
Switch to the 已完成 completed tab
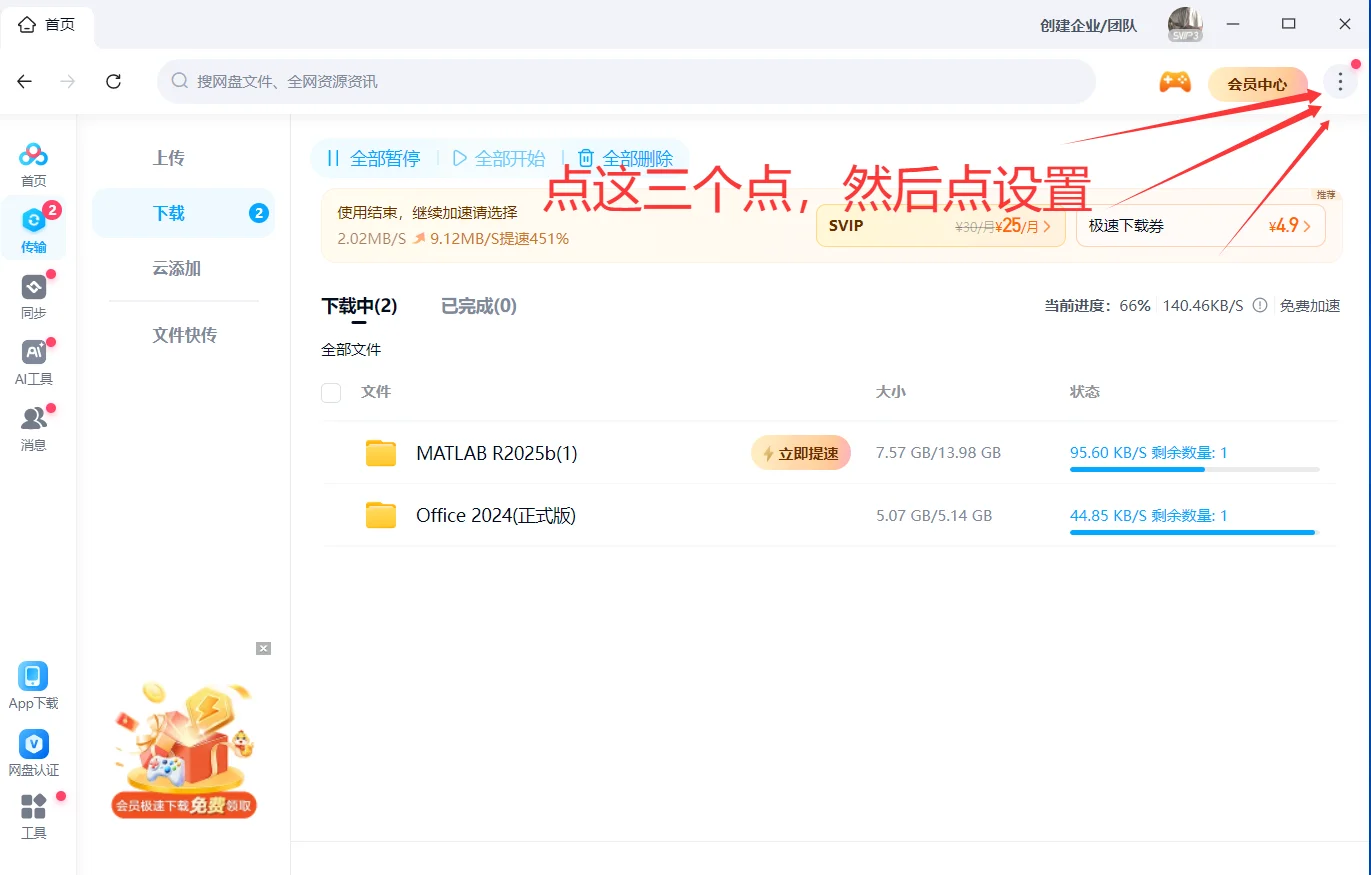click(x=477, y=306)
